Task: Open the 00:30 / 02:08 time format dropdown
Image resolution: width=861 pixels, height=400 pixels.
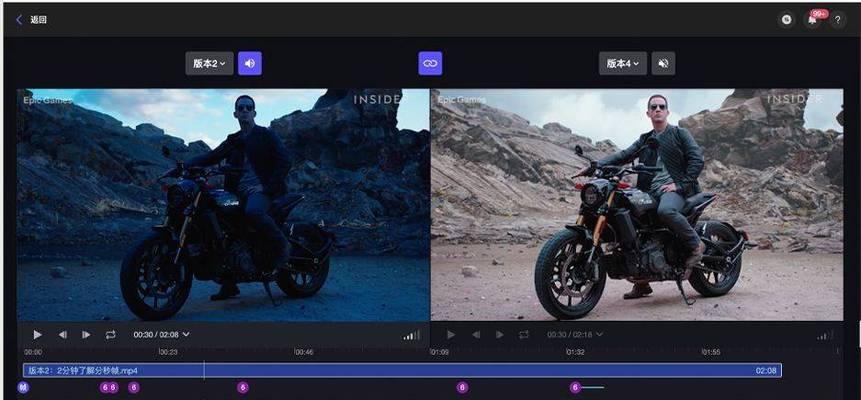Action: pos(161,334)
